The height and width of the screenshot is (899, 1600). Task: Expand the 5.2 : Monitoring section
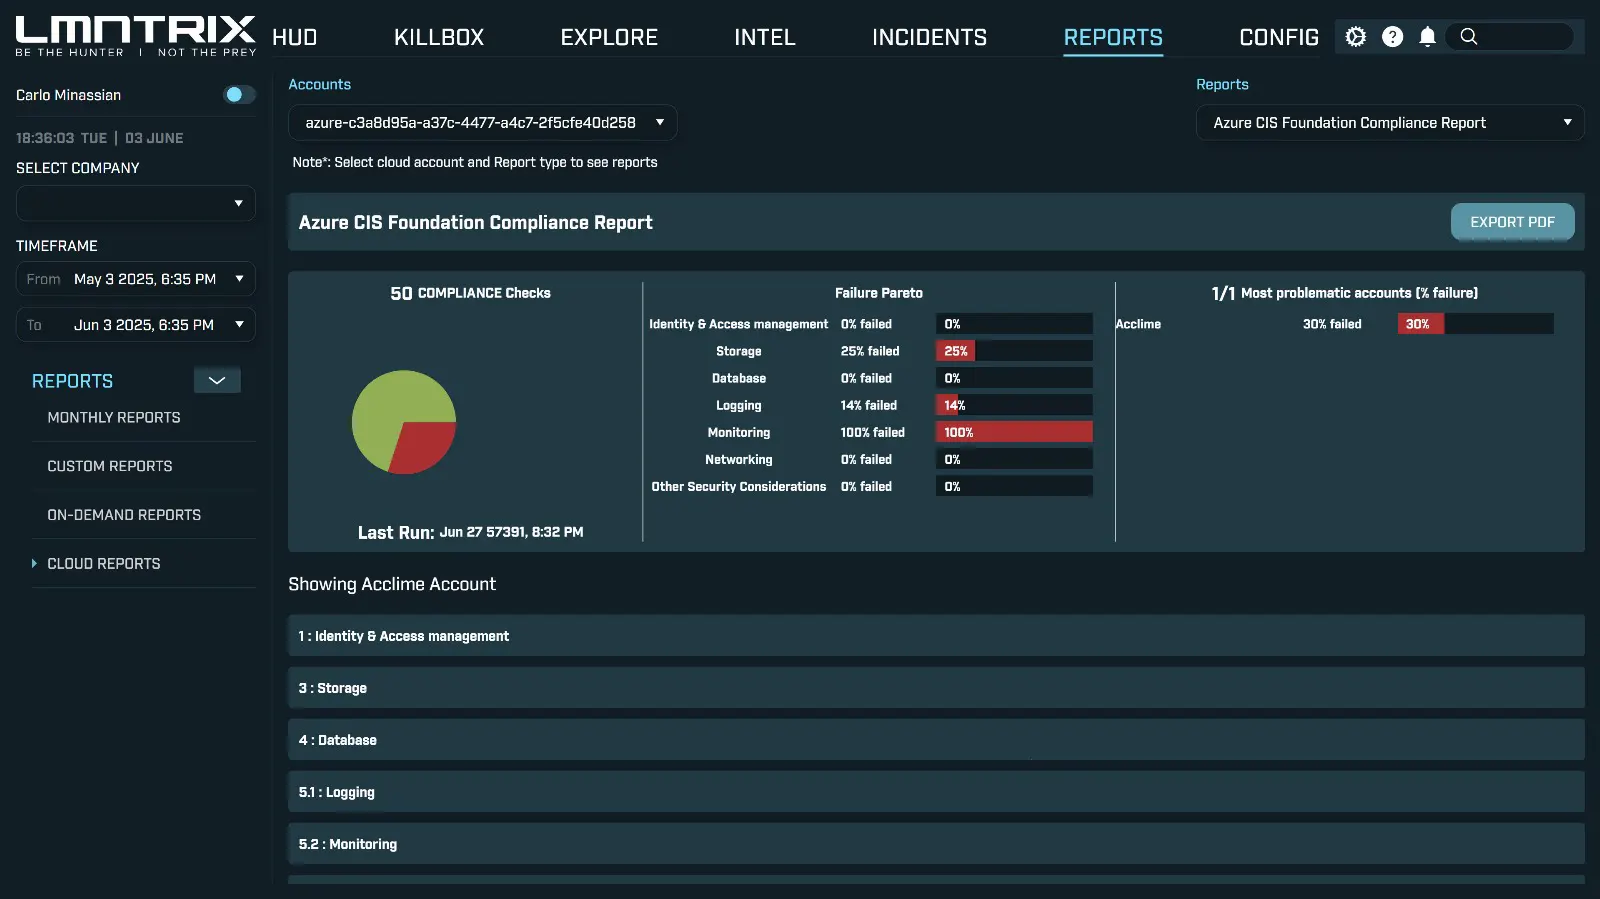936,844
